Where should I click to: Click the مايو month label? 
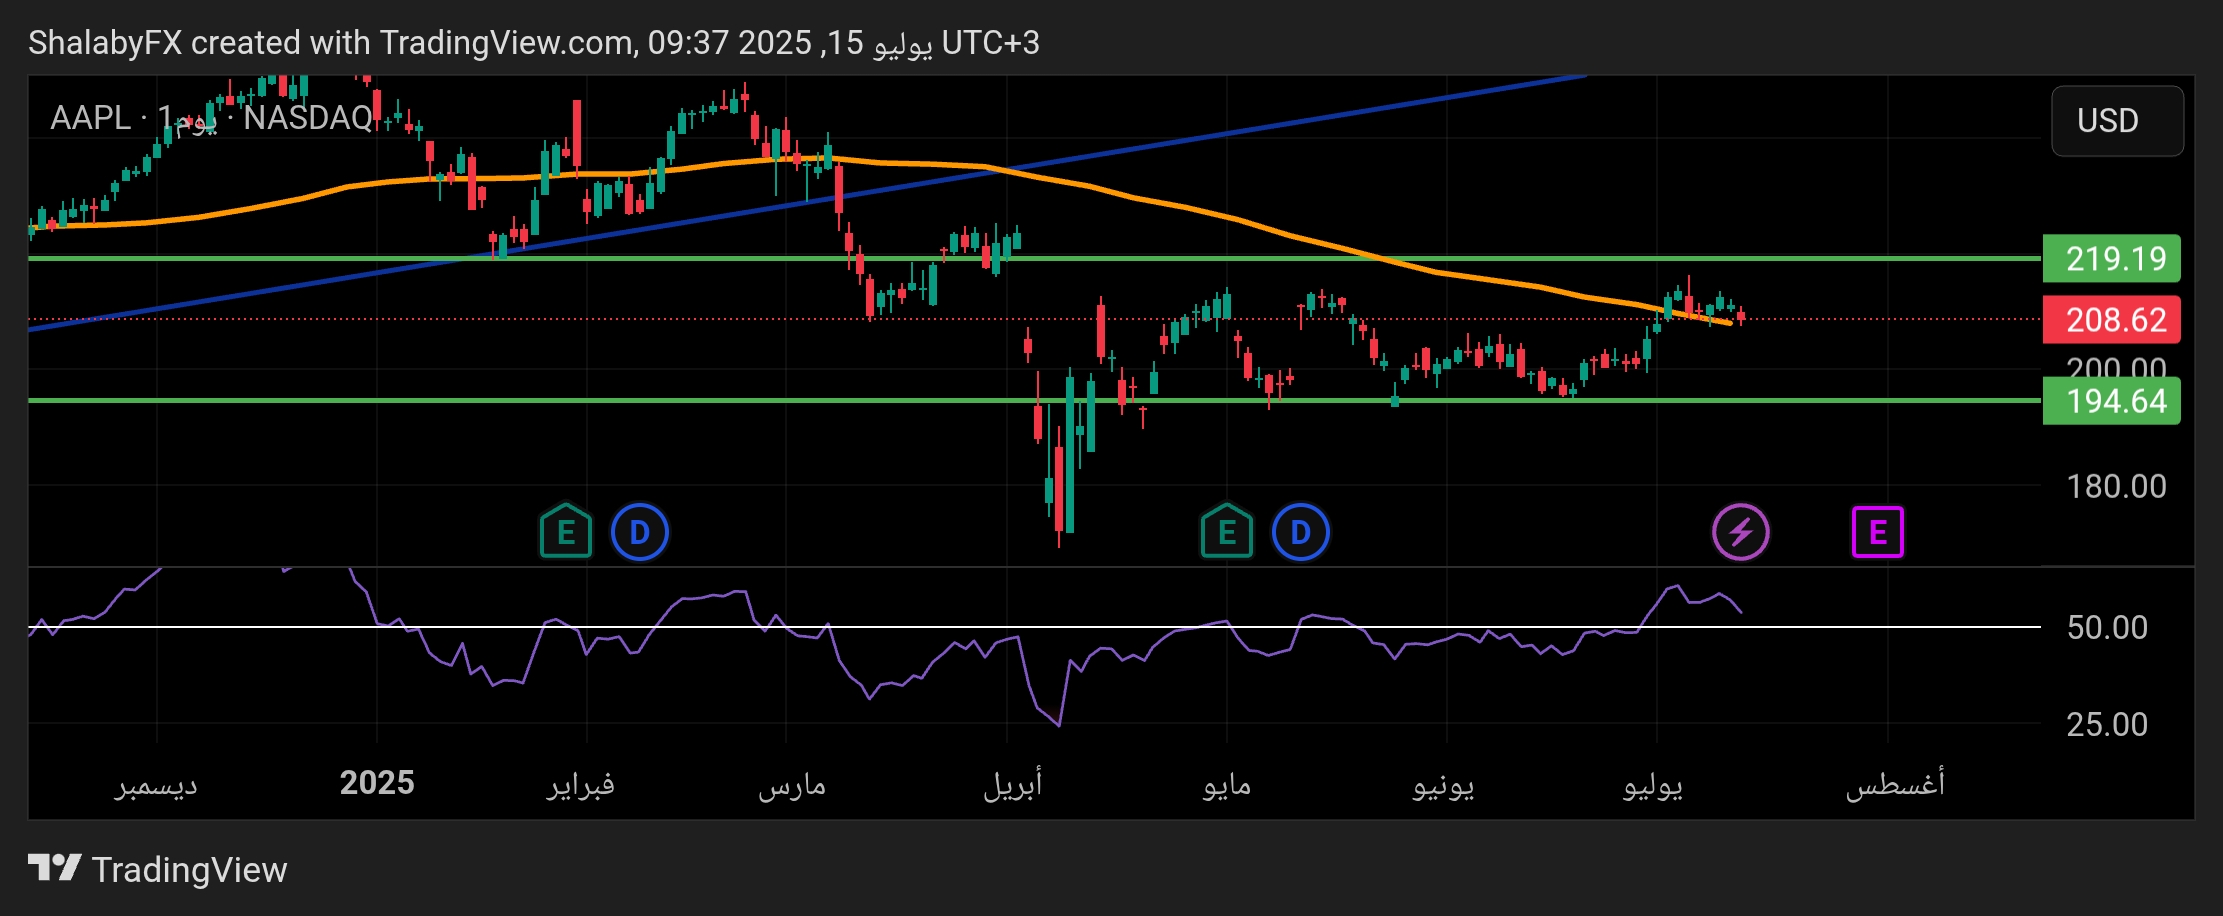click(x=1227, y=786)
